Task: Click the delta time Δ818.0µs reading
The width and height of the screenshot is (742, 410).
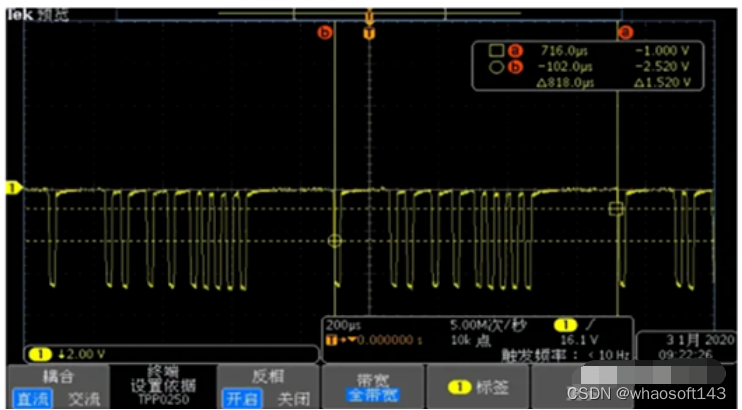Action: tap(565, 82)
